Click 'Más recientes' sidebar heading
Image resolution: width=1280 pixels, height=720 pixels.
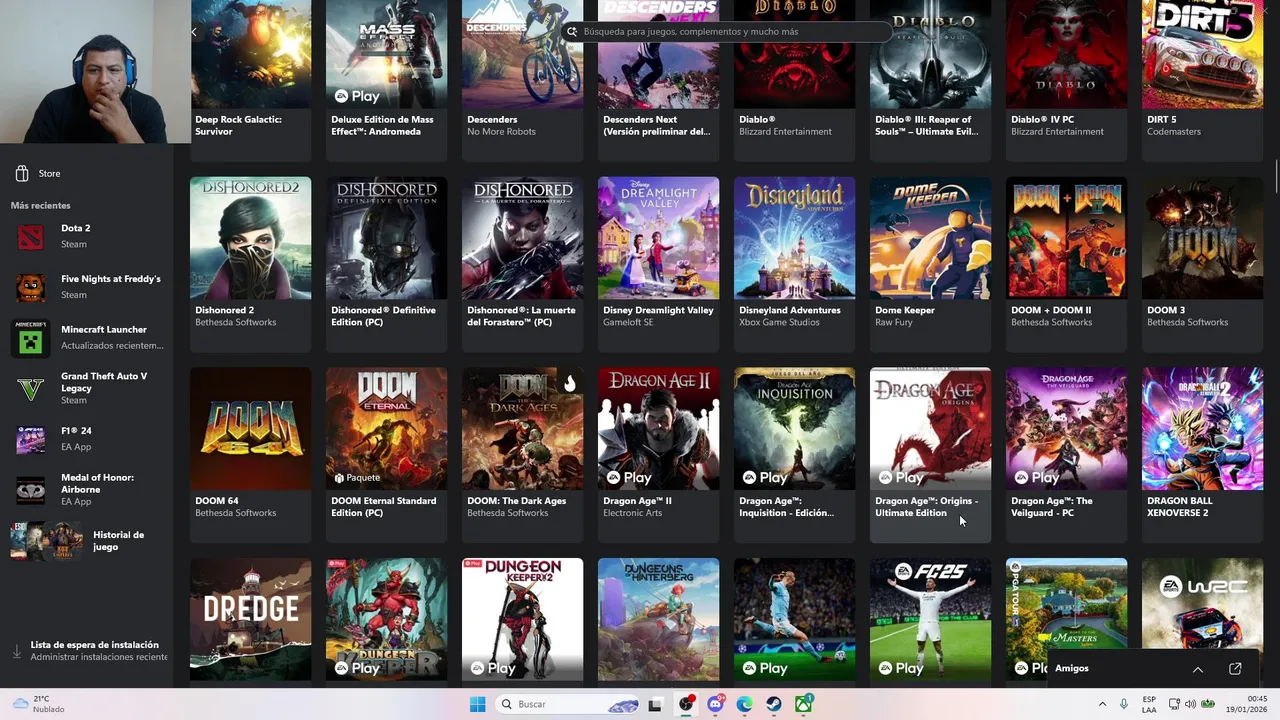(x=41, y=206)
